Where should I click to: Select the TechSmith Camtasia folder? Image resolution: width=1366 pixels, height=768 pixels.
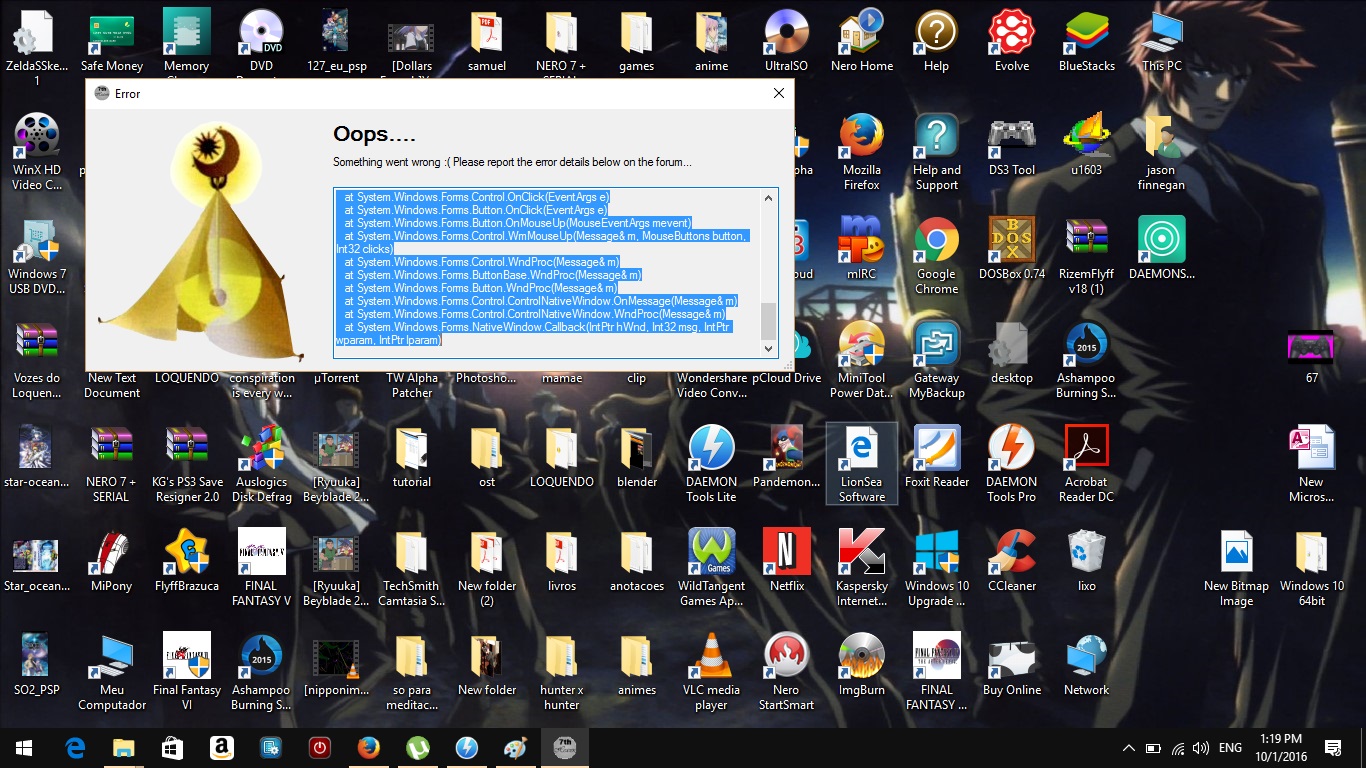[x=412, y=569]
